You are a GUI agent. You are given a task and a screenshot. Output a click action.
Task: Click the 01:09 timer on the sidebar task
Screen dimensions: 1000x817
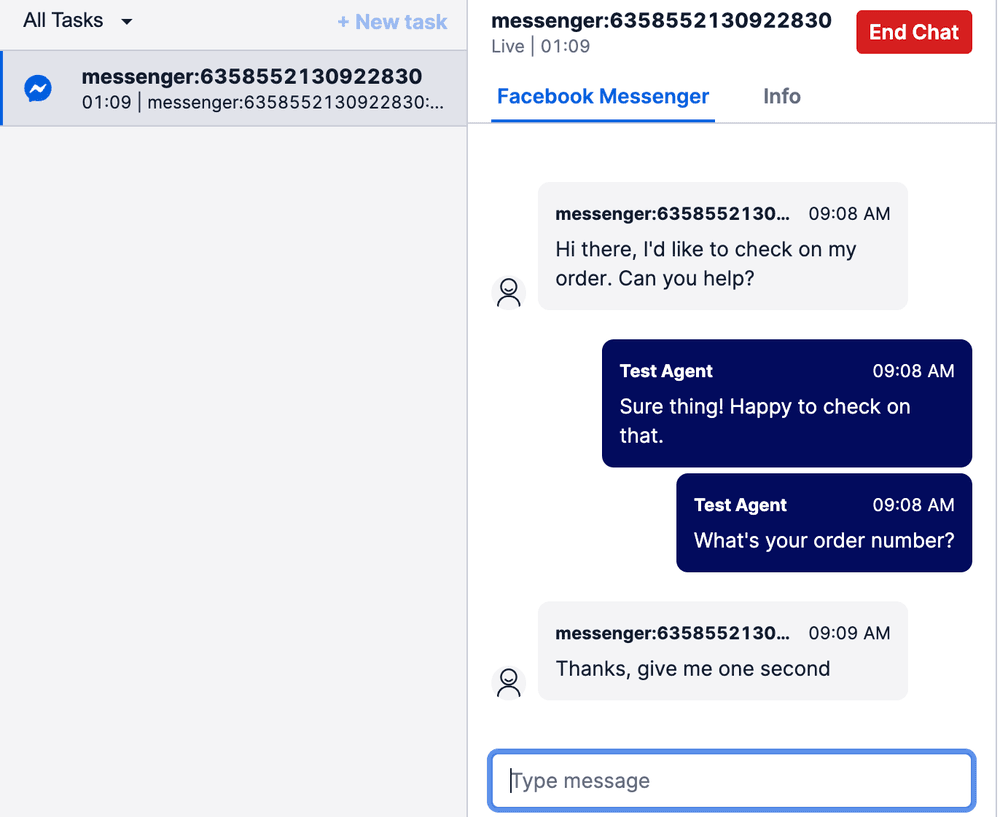[x=97, y=103]
